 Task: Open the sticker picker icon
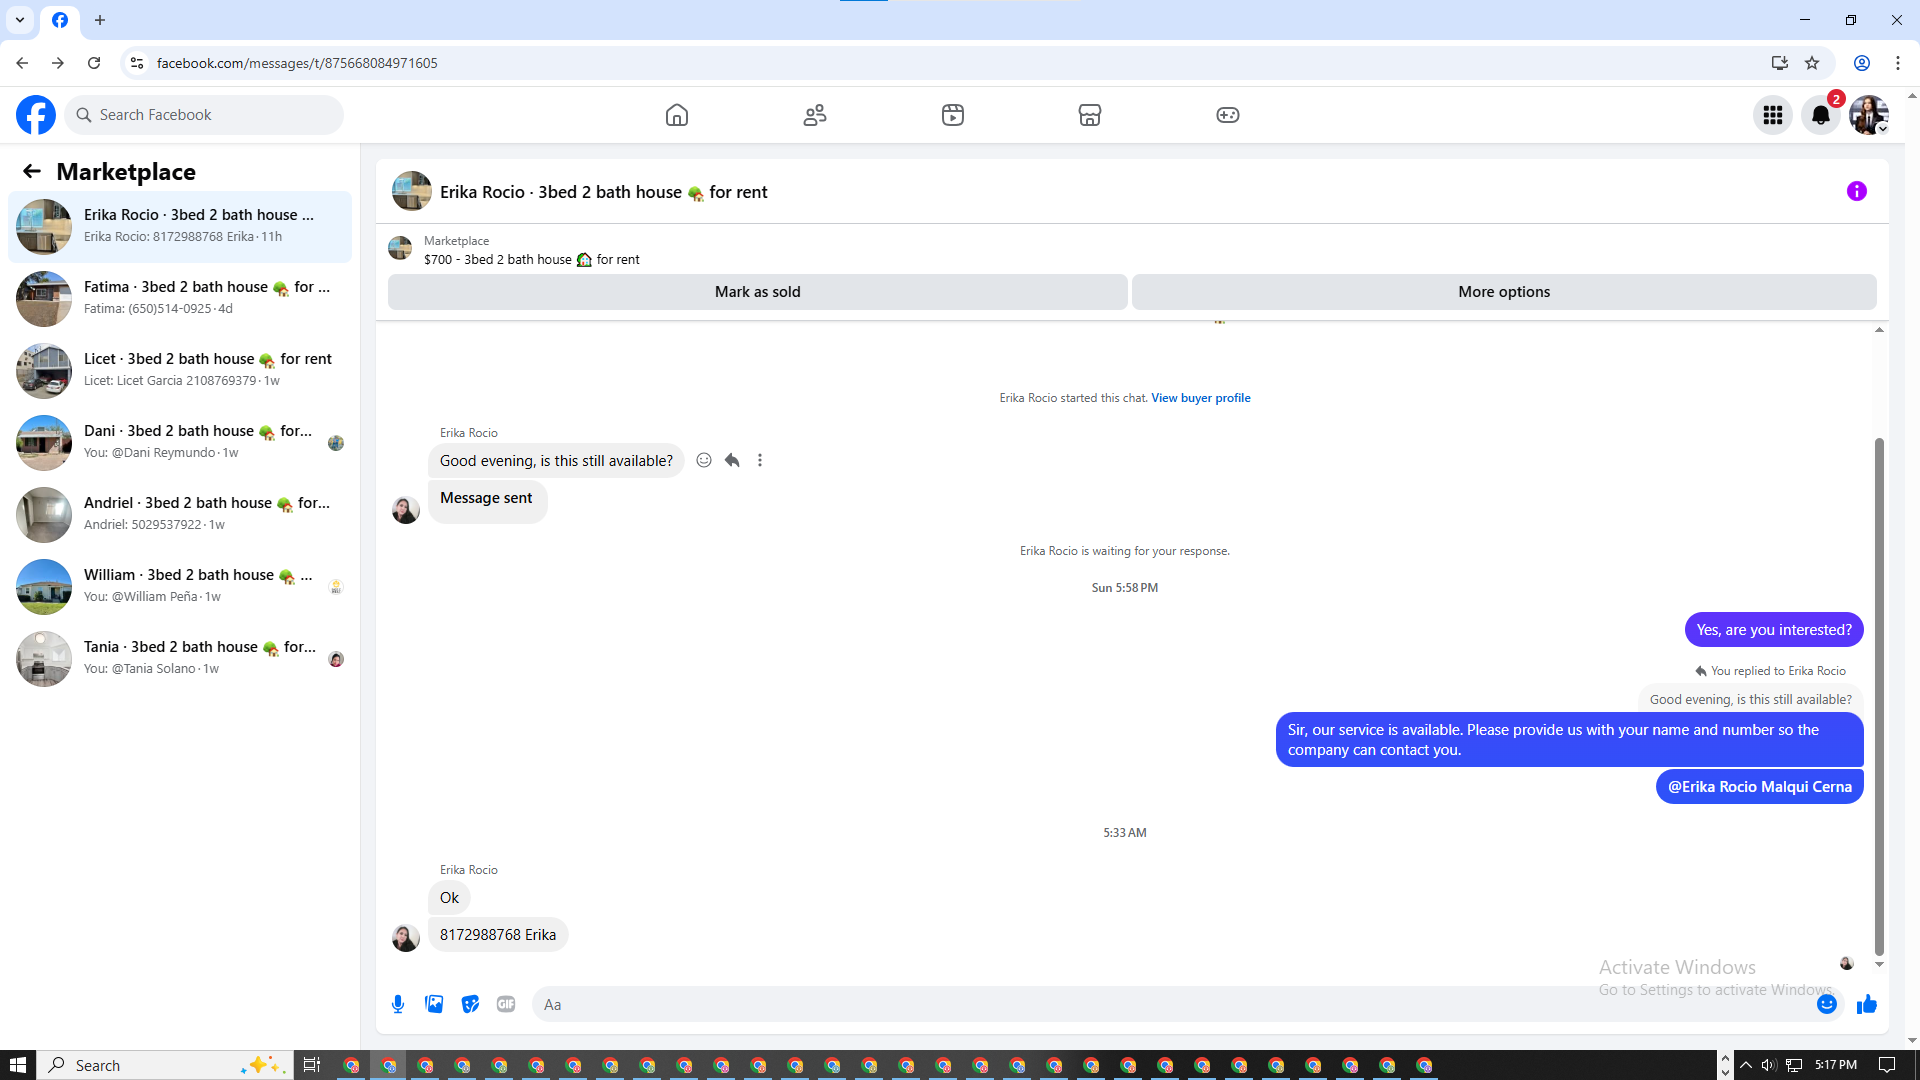click(x=470, y=1004)
